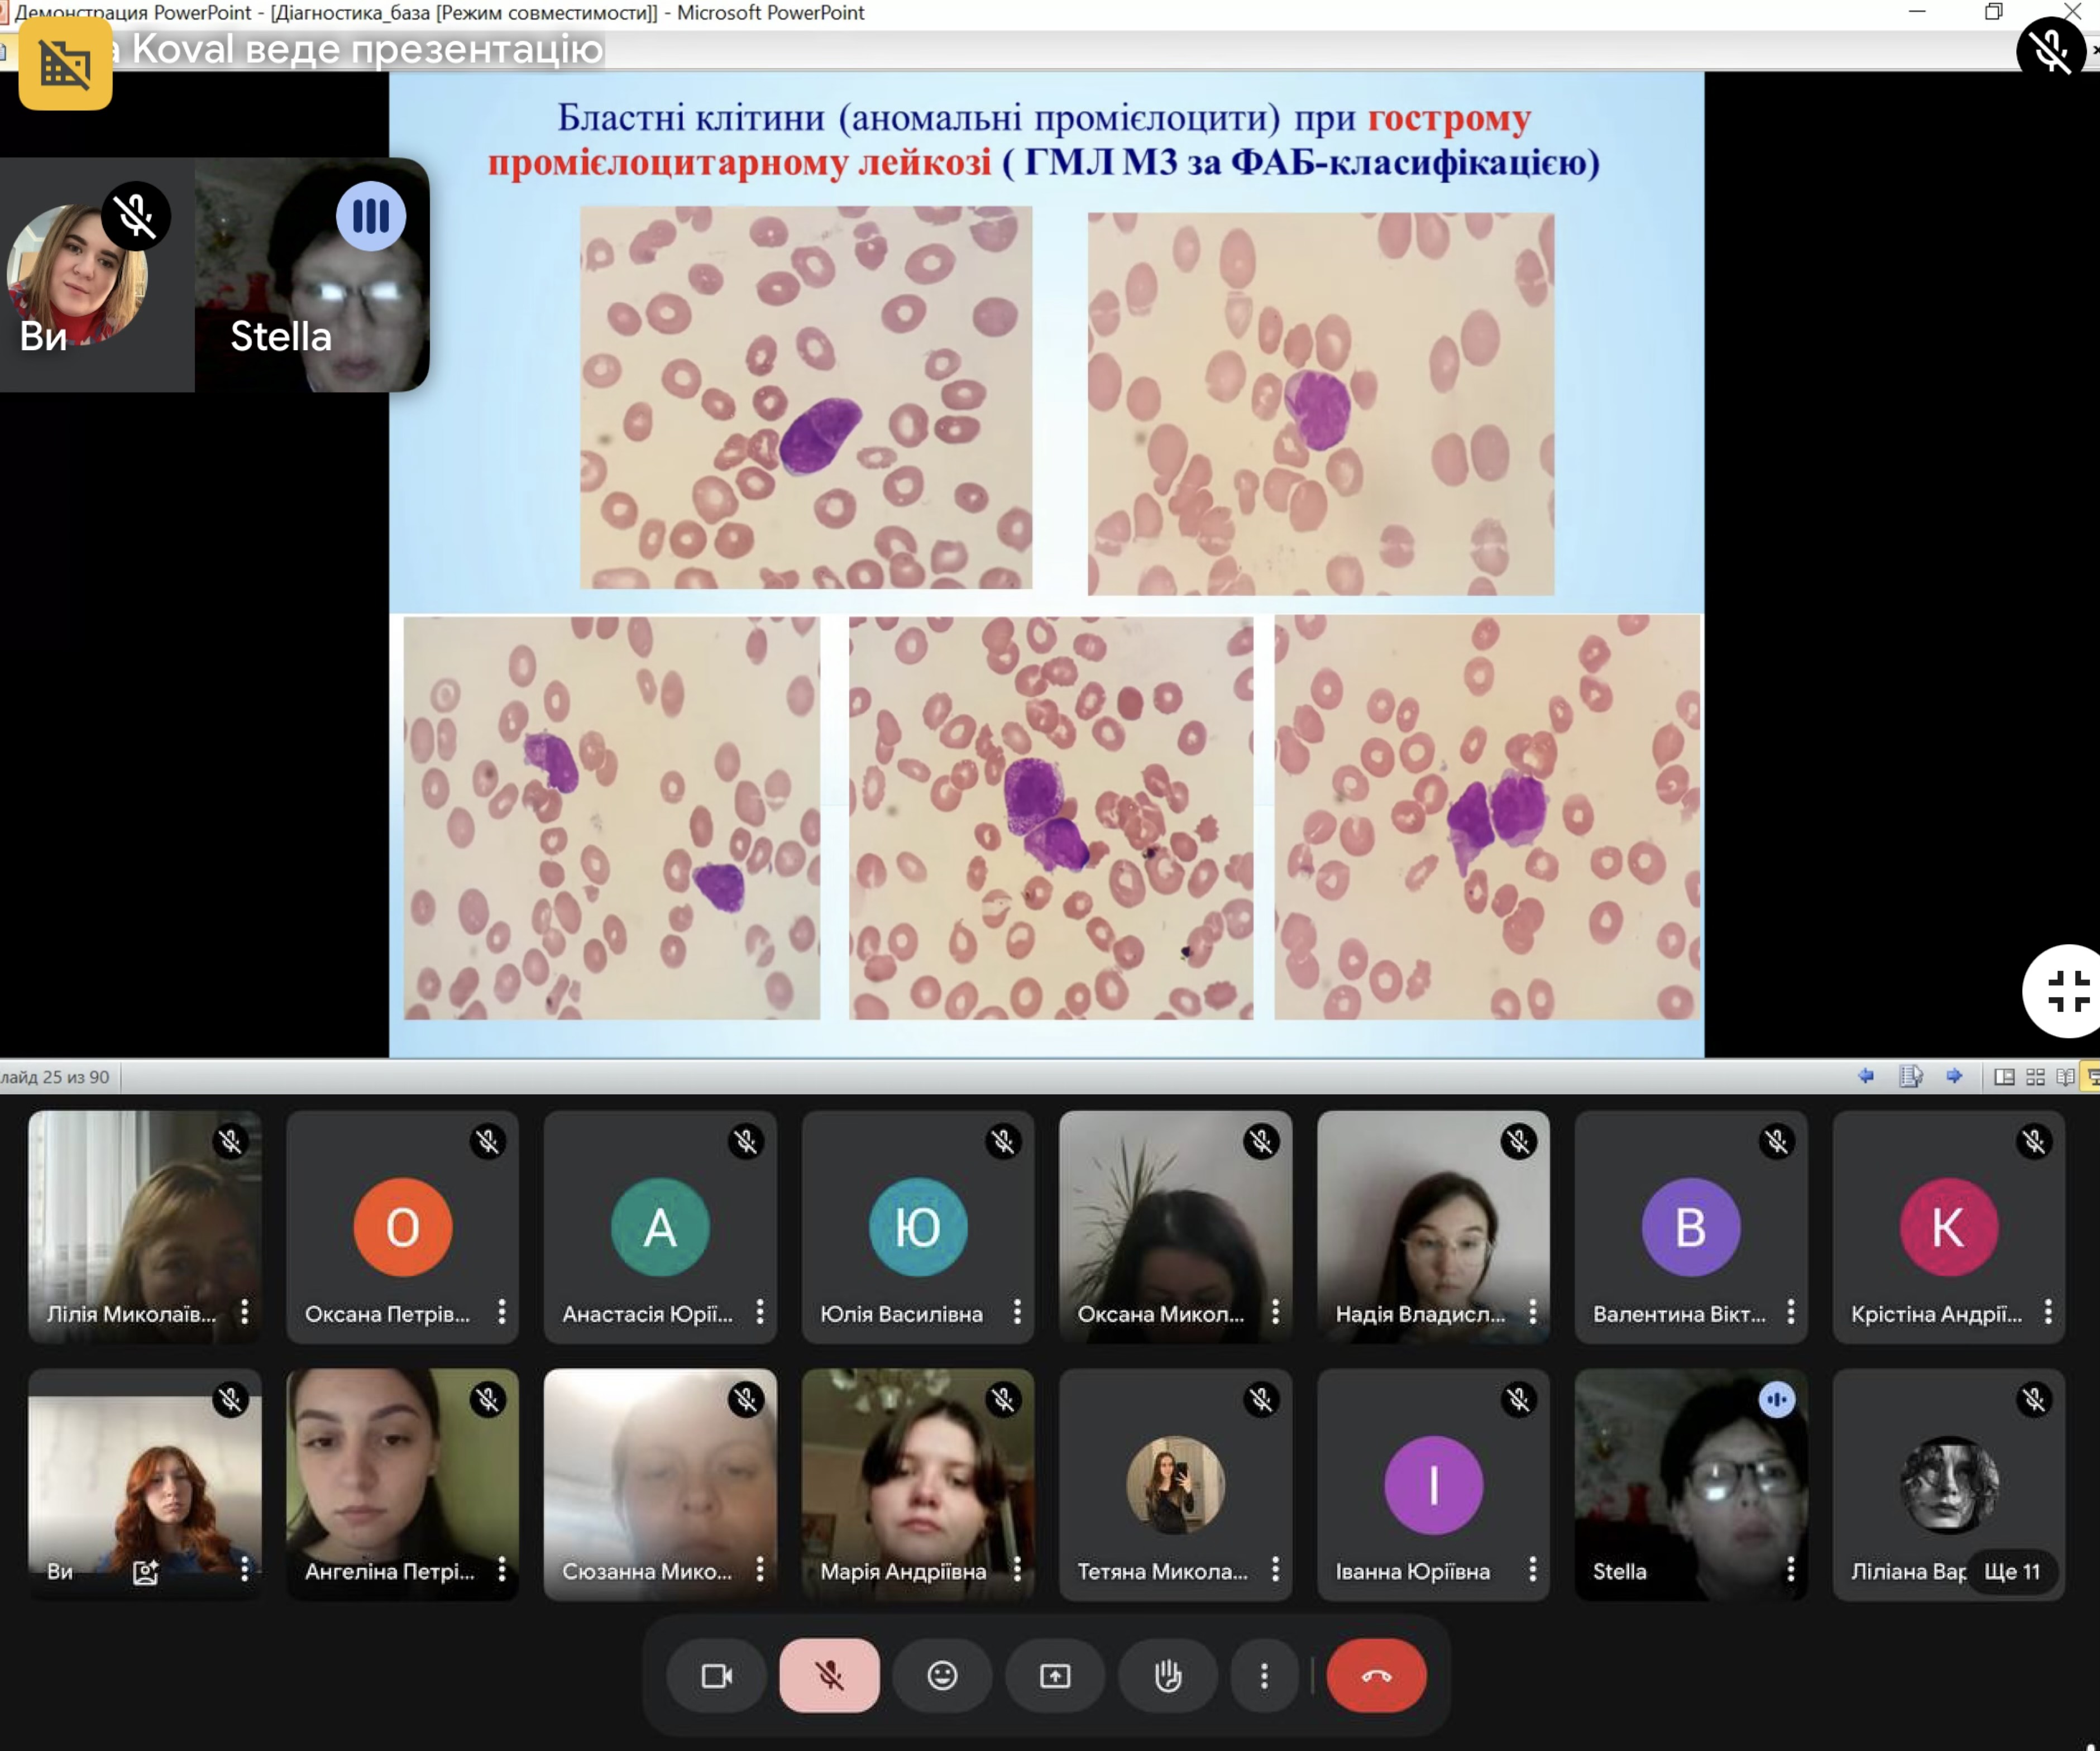2100x1751 pixels.
Task: Raise hand using the hand icon
Action: pyautogui.click(x=1167, y=1675)
